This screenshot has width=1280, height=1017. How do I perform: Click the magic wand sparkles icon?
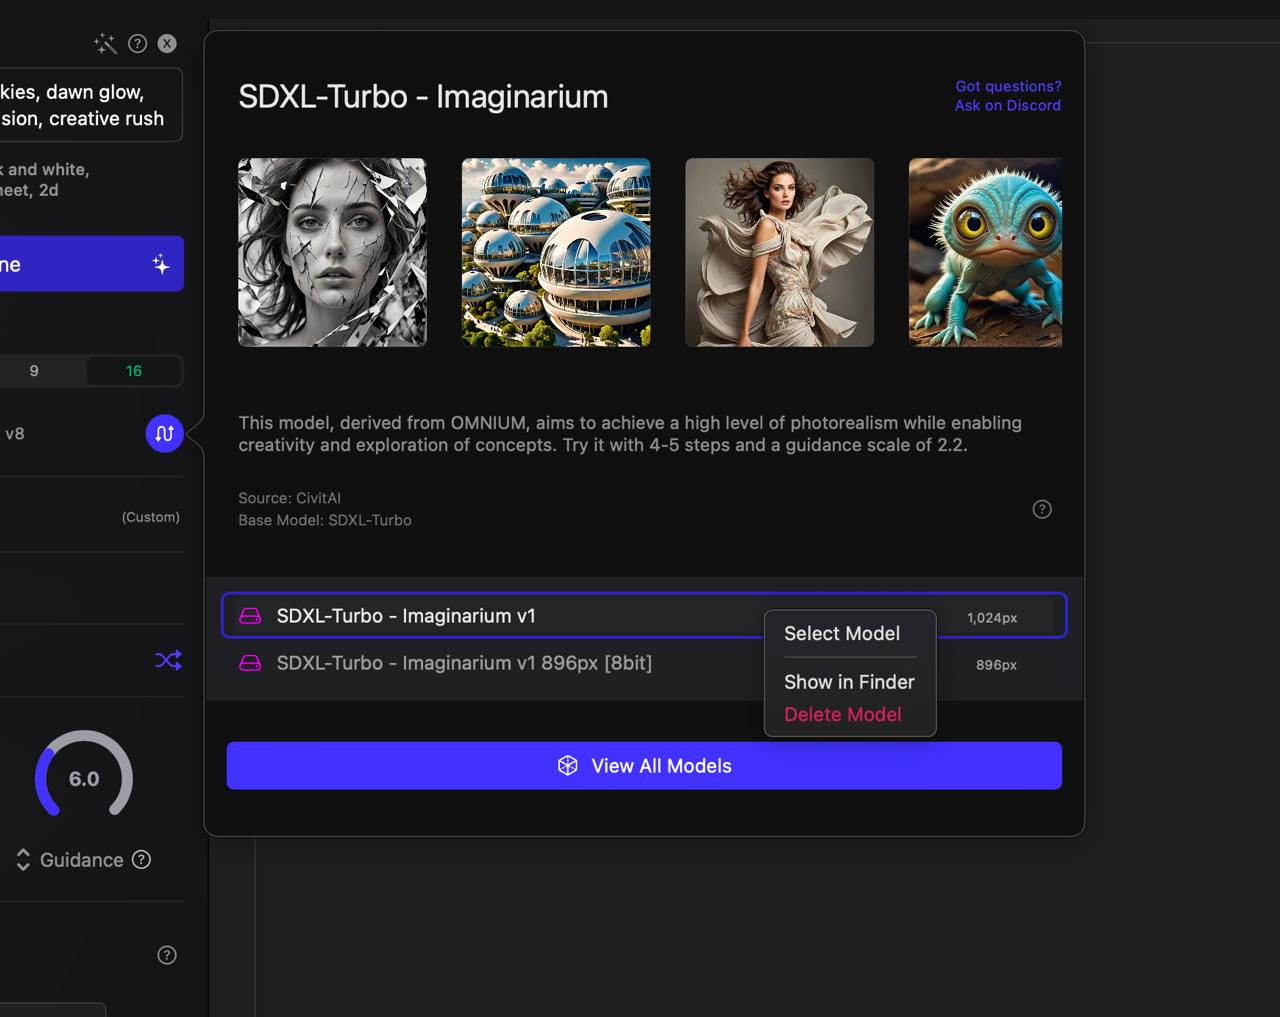coord(105,44)
